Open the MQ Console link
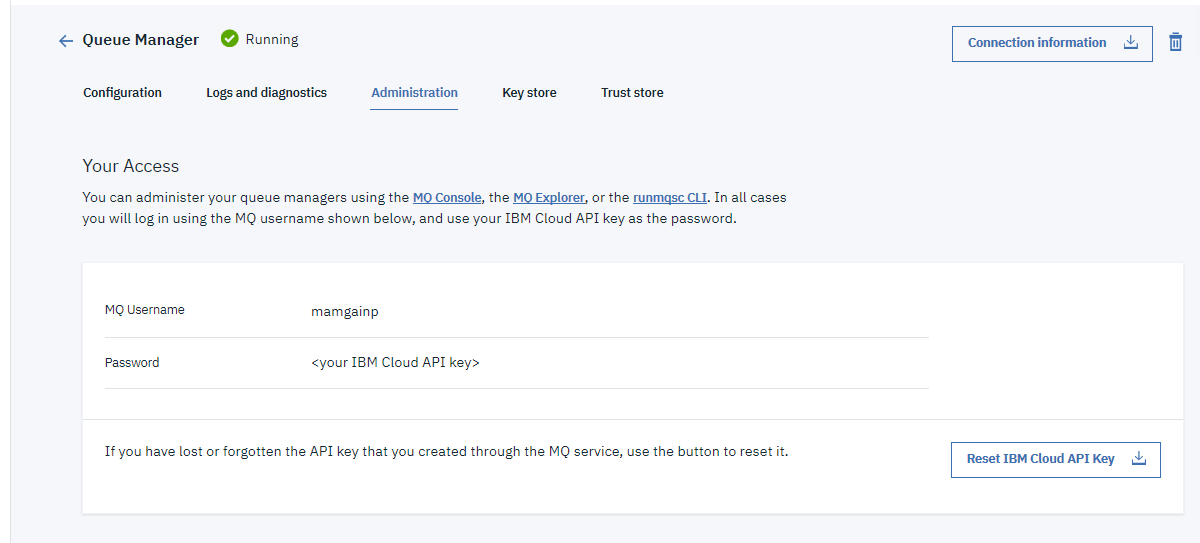The width and height of the screenshot is (1200, 543). click(x=447, y=198)
